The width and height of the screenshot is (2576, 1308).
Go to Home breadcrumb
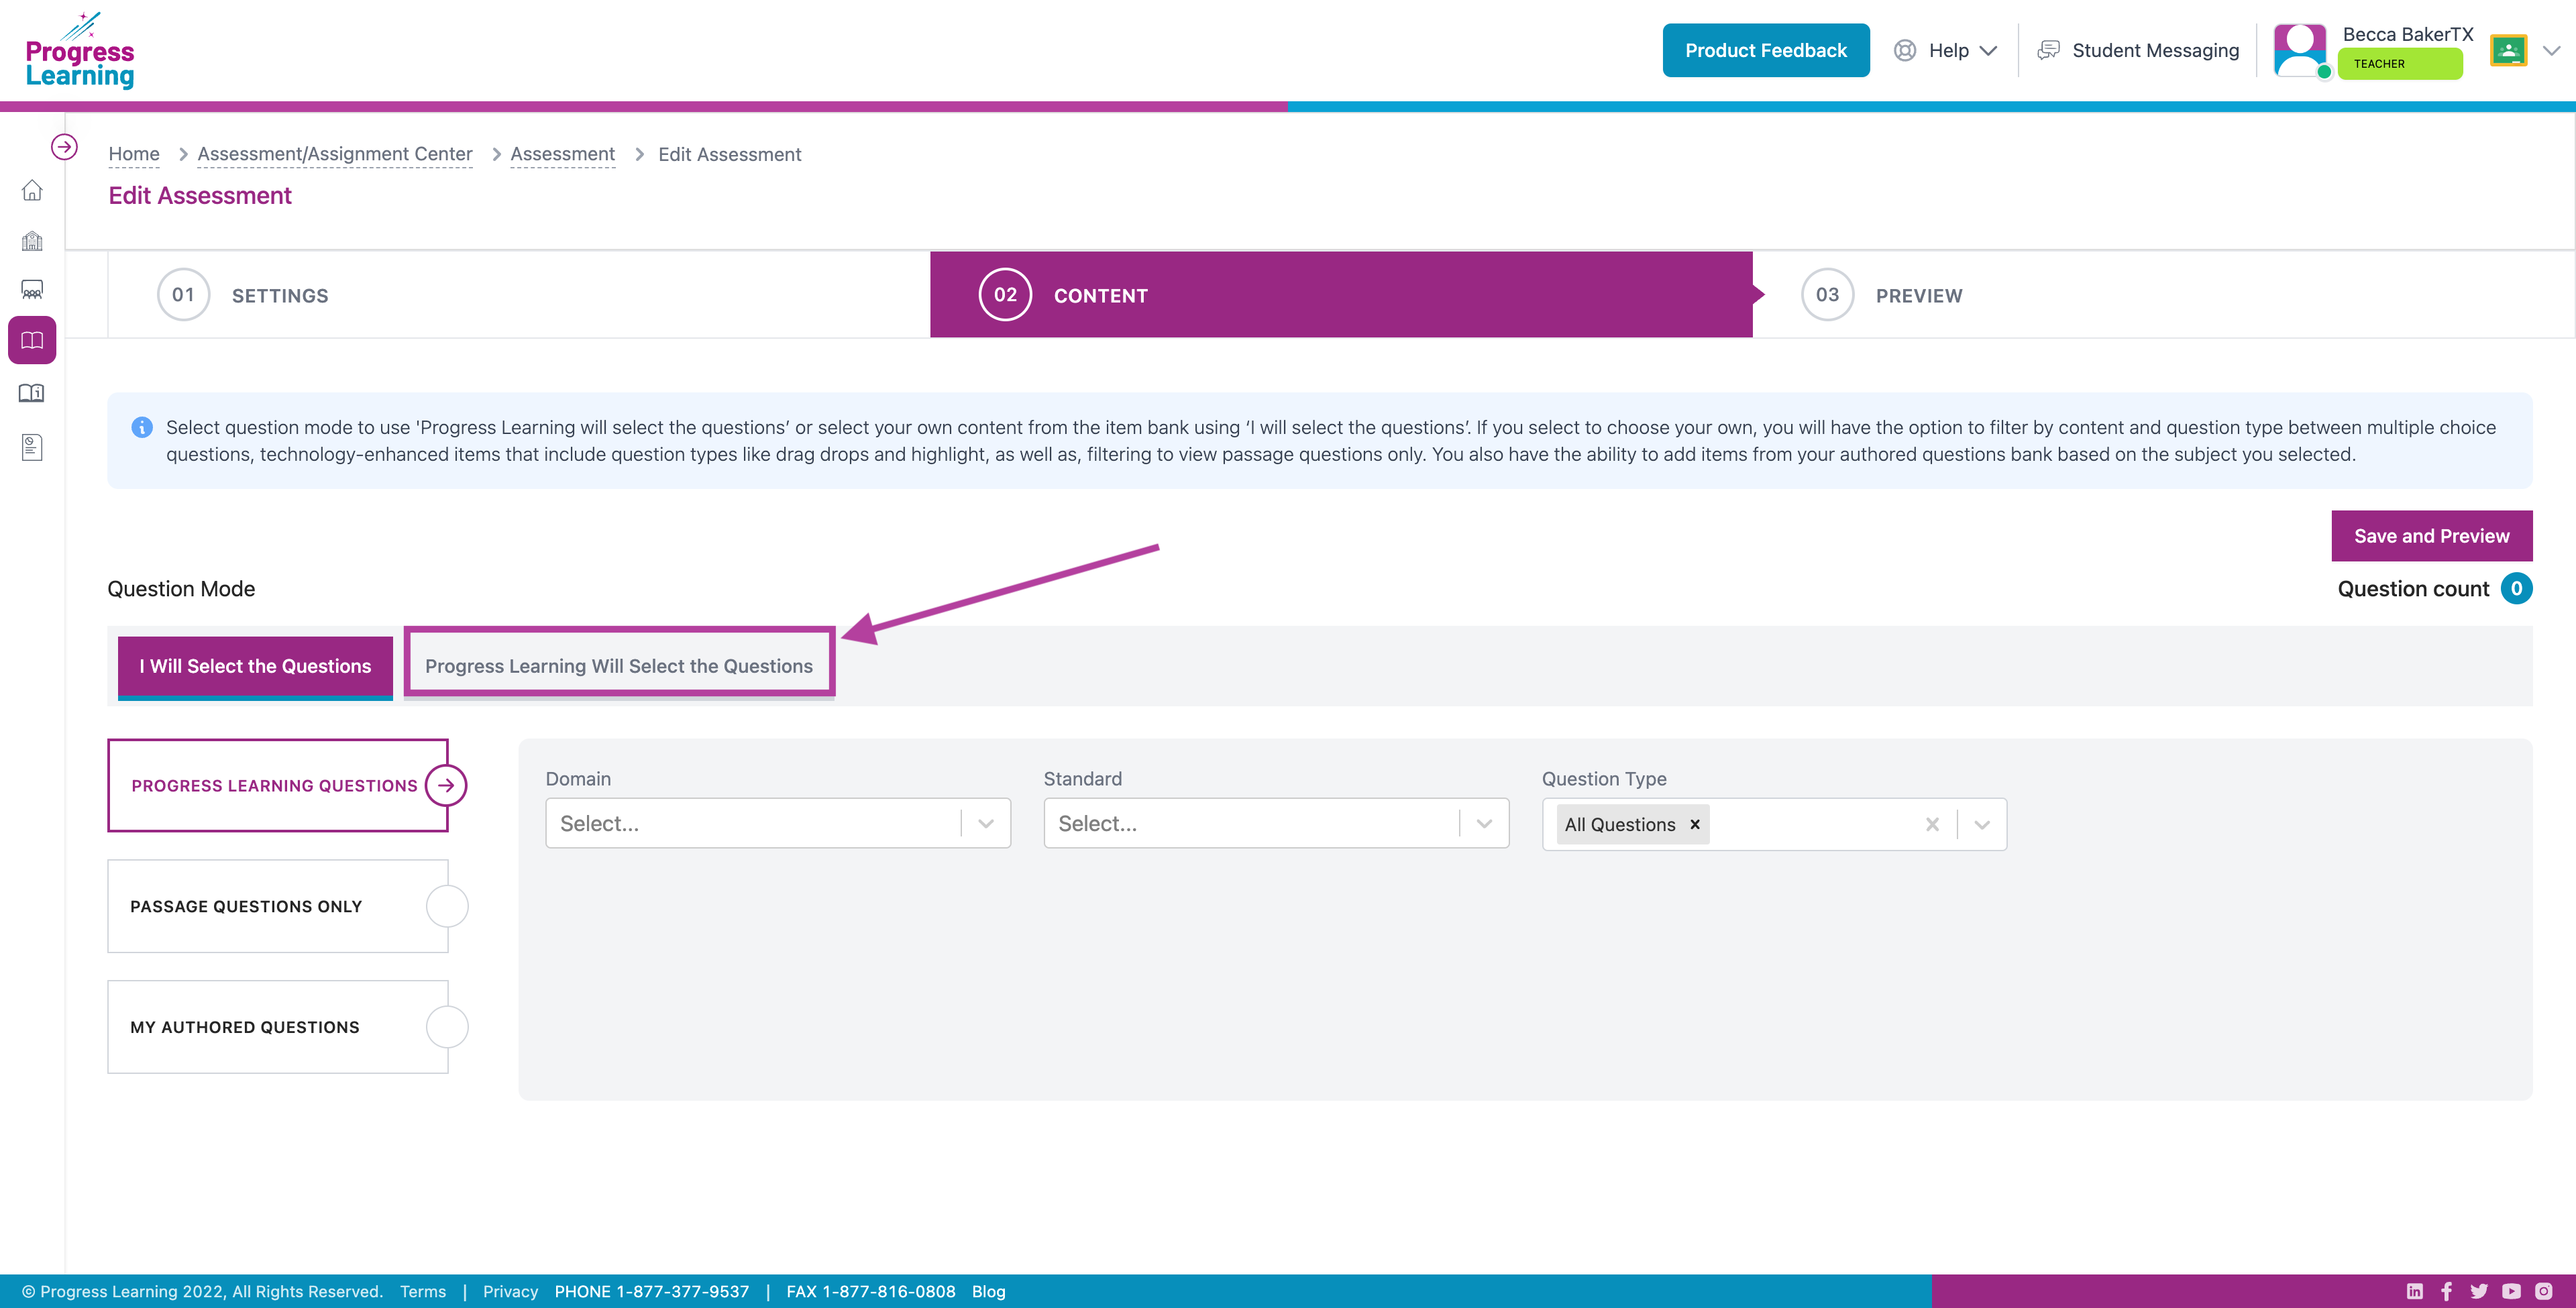click(134, 154)
